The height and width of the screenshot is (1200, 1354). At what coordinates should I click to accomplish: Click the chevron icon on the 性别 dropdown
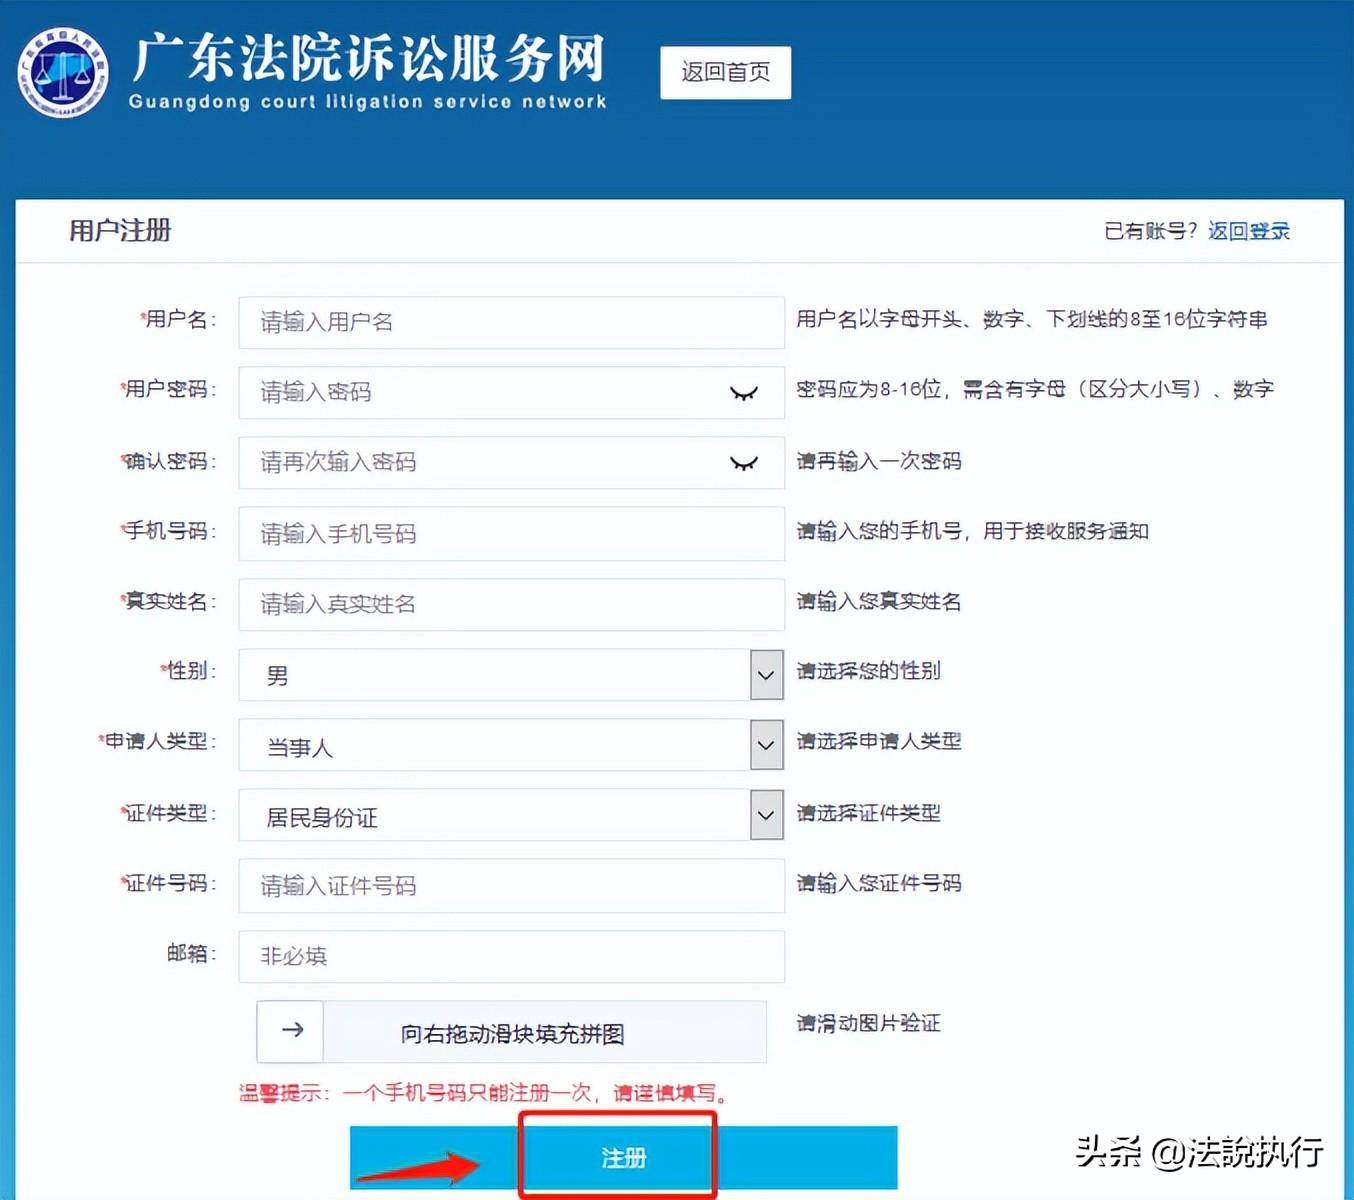tap(764, 674)
